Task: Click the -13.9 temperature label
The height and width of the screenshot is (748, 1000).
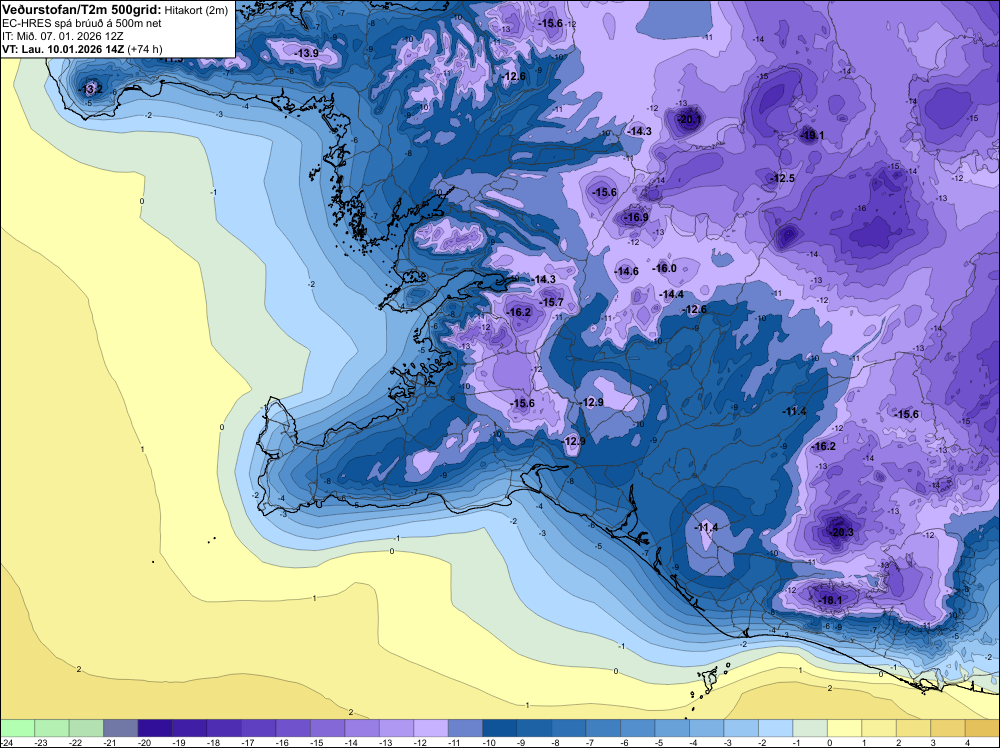Action: click(x=307, y=53)
